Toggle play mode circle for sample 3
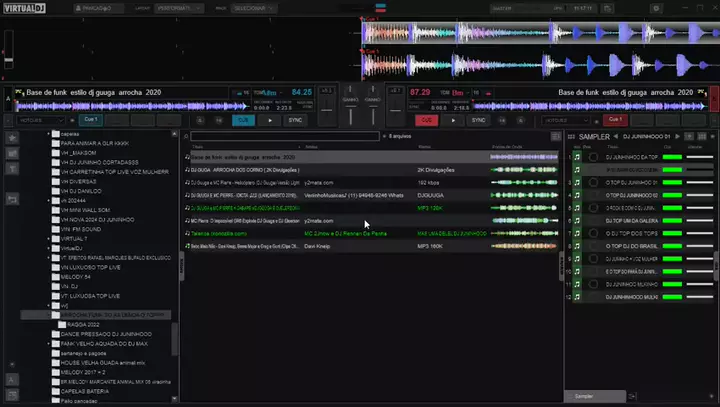The image size is (720, 407). [593, 182]
